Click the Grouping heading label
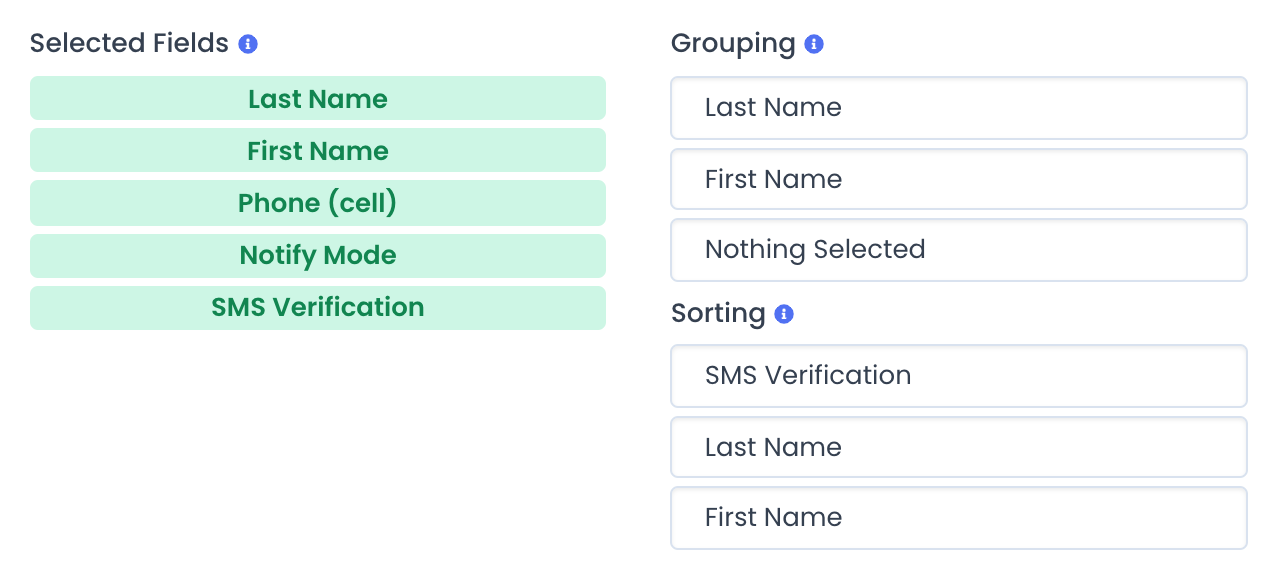This screenshot has width=1280, height=578. (733, 44)
